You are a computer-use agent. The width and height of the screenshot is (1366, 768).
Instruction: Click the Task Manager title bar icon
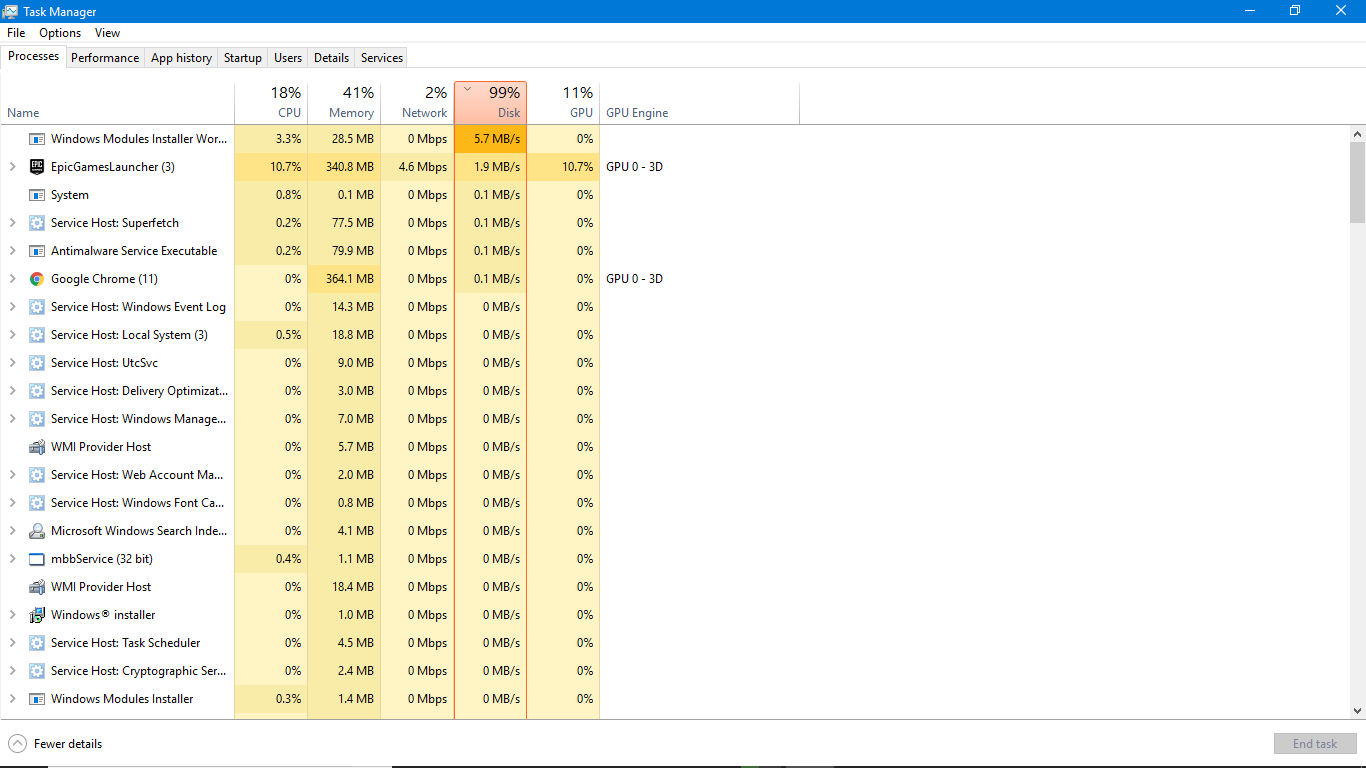[11, 11]
